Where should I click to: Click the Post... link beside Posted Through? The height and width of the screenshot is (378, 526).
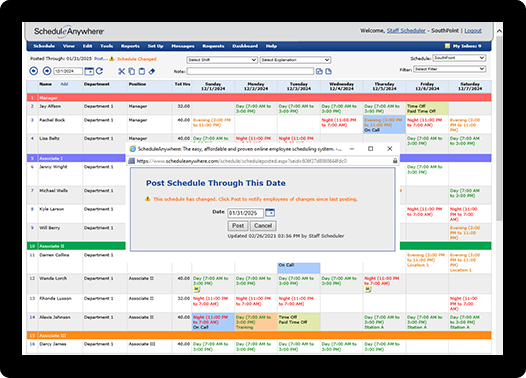pos(101,59)
